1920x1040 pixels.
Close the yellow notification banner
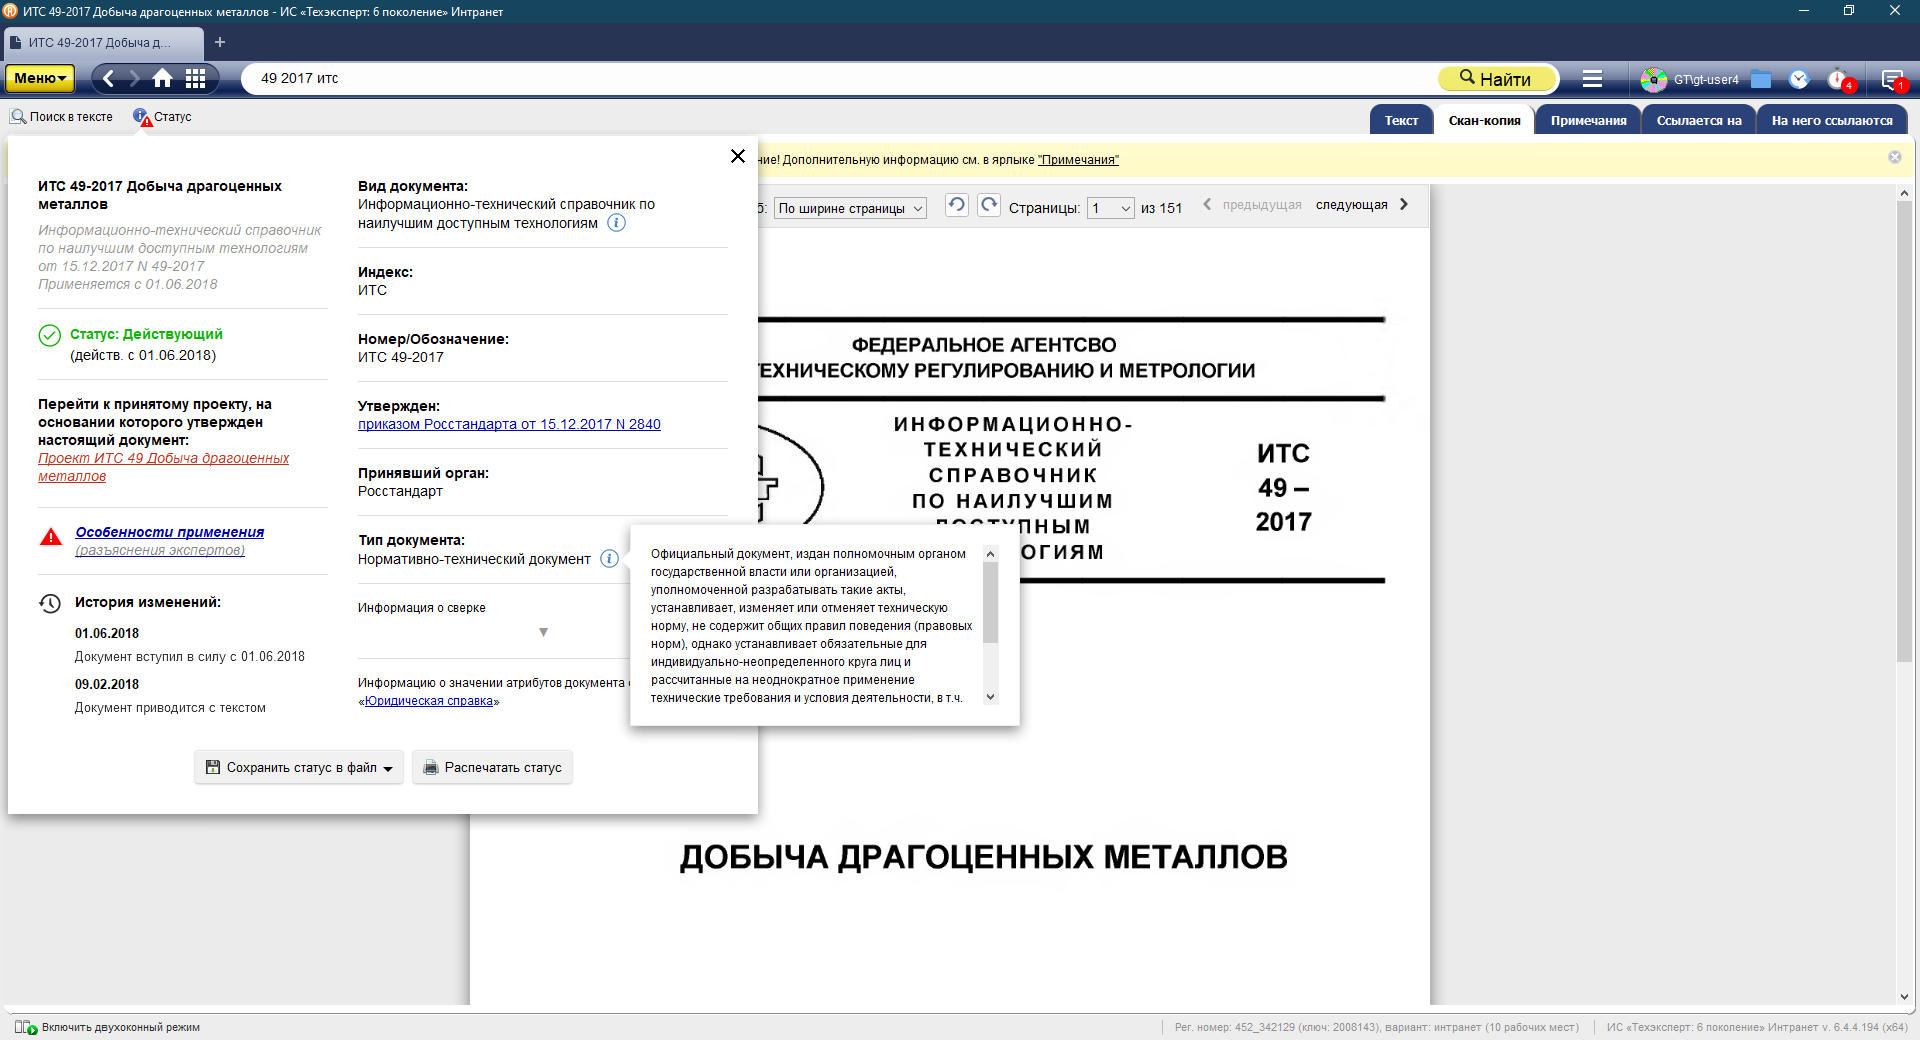coord(1894,157)
